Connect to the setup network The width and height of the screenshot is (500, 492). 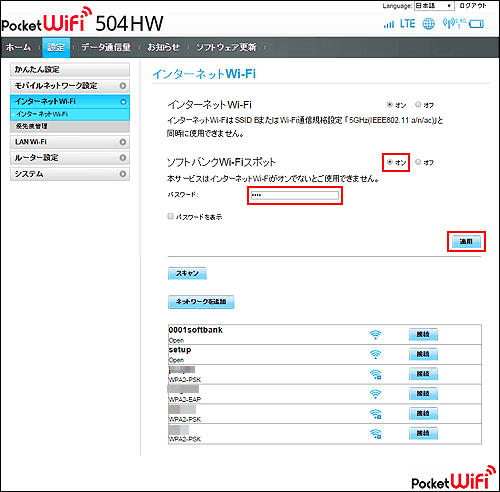pos(423,354)
